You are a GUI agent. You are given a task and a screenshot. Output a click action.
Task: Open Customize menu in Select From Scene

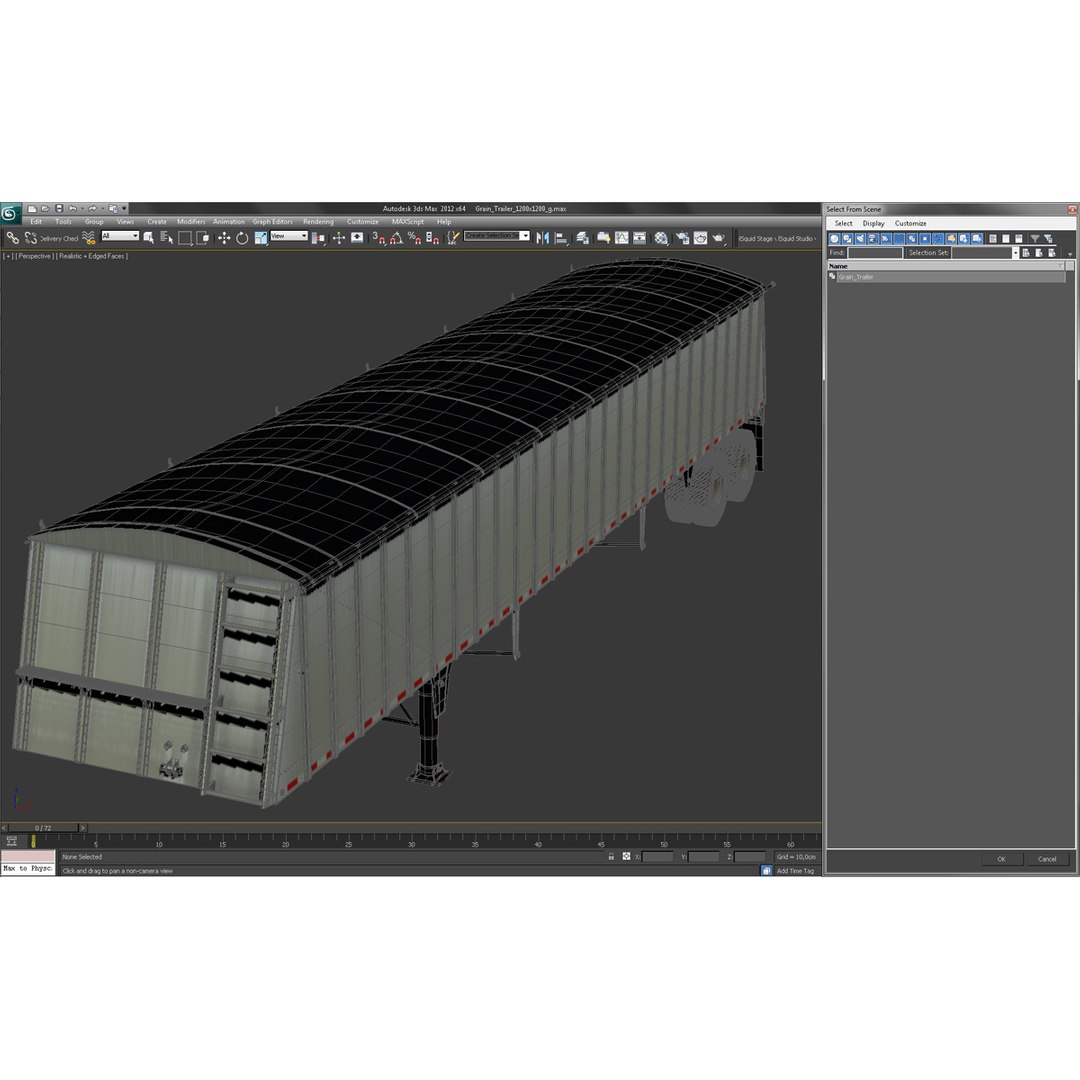911,223
